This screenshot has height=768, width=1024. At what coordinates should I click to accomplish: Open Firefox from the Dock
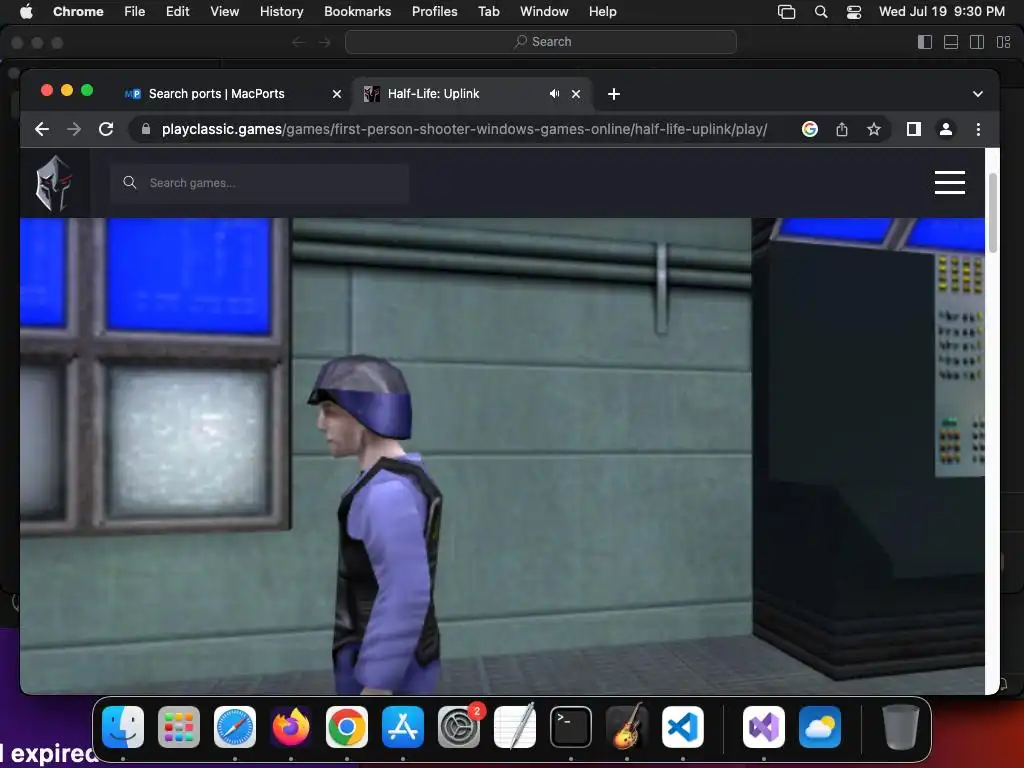coord(291,726)
